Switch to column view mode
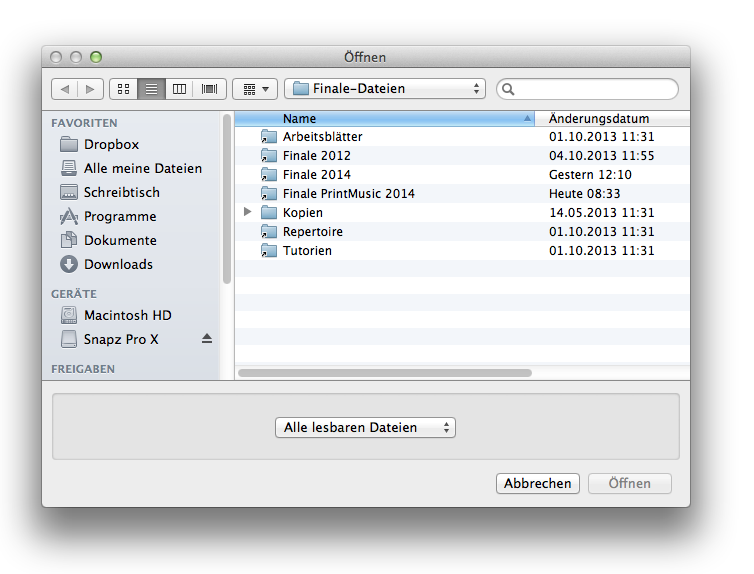This screenshot has width=754, height=574. point(180,89)
